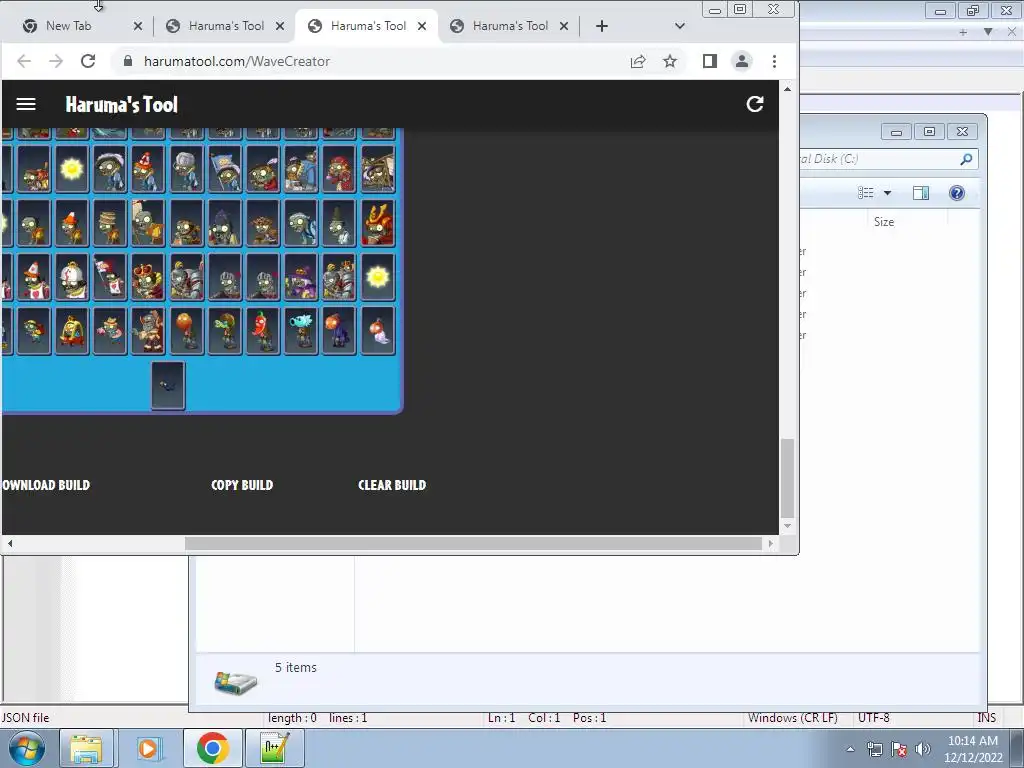1024x768 pixels.
Task: Select the blue flag zombie card
Action: point(225,169)
